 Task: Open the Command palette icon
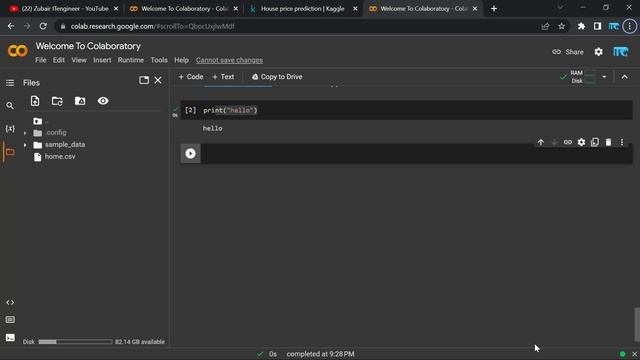10,320
